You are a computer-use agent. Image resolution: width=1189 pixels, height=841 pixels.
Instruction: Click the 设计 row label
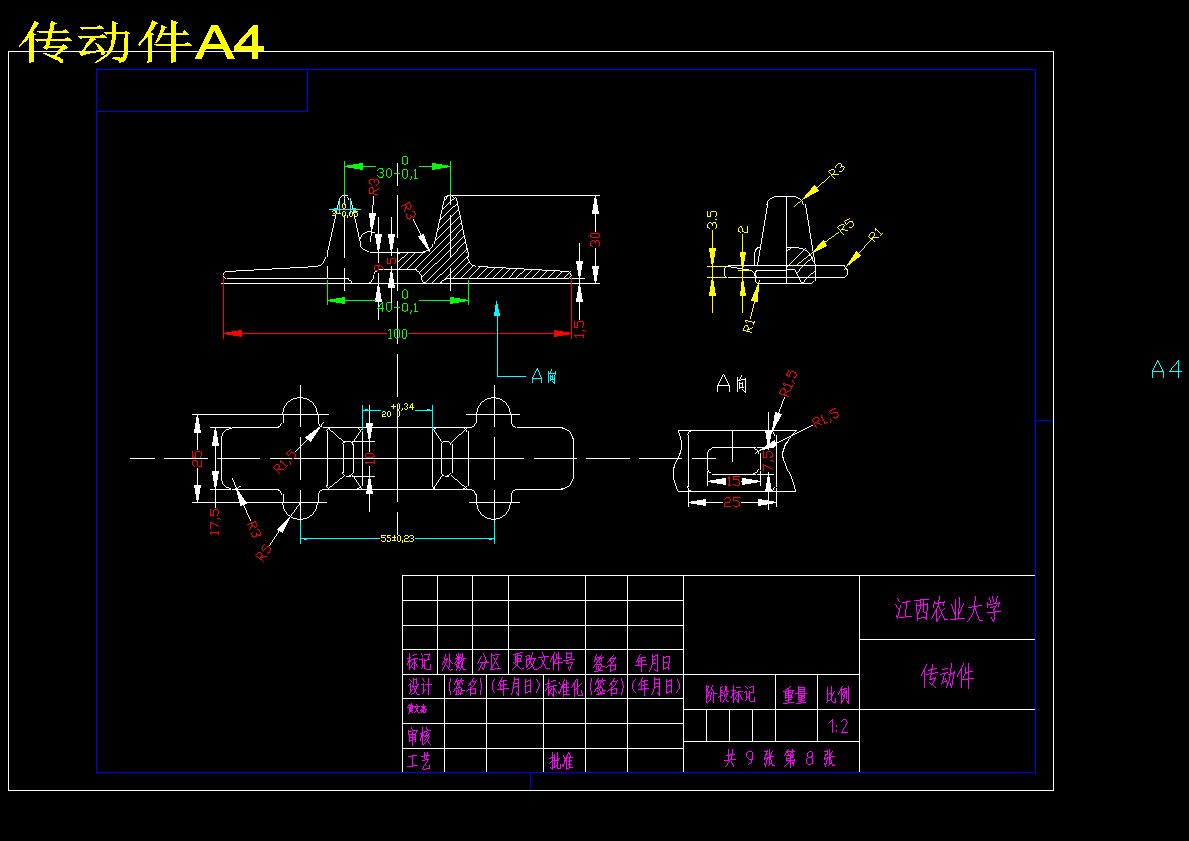click(420, 687)
